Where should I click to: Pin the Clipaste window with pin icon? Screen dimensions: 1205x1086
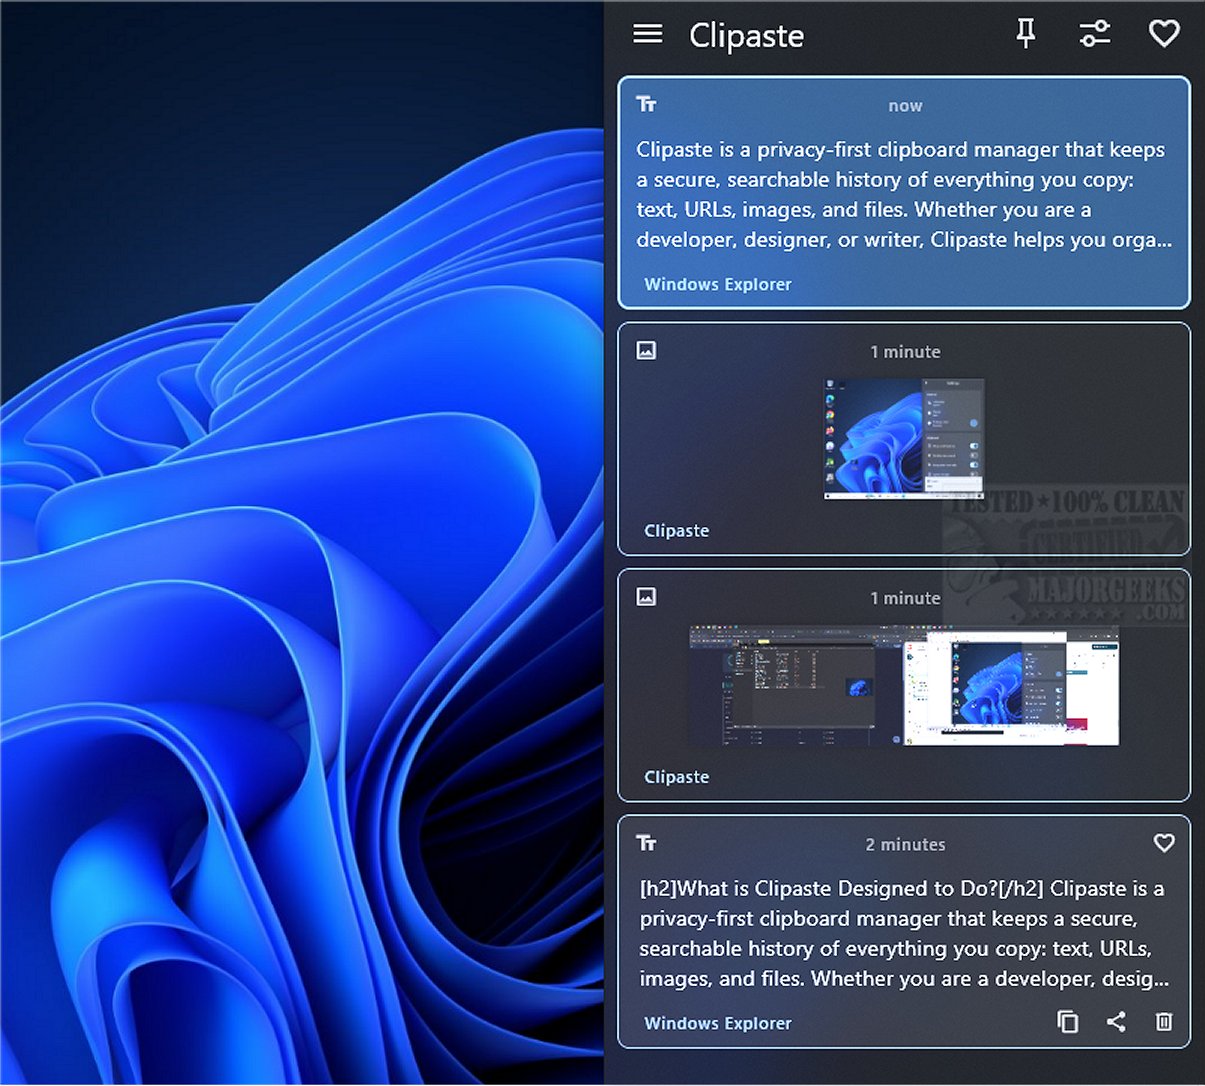pyautogui.click(x=1026, y=34)
